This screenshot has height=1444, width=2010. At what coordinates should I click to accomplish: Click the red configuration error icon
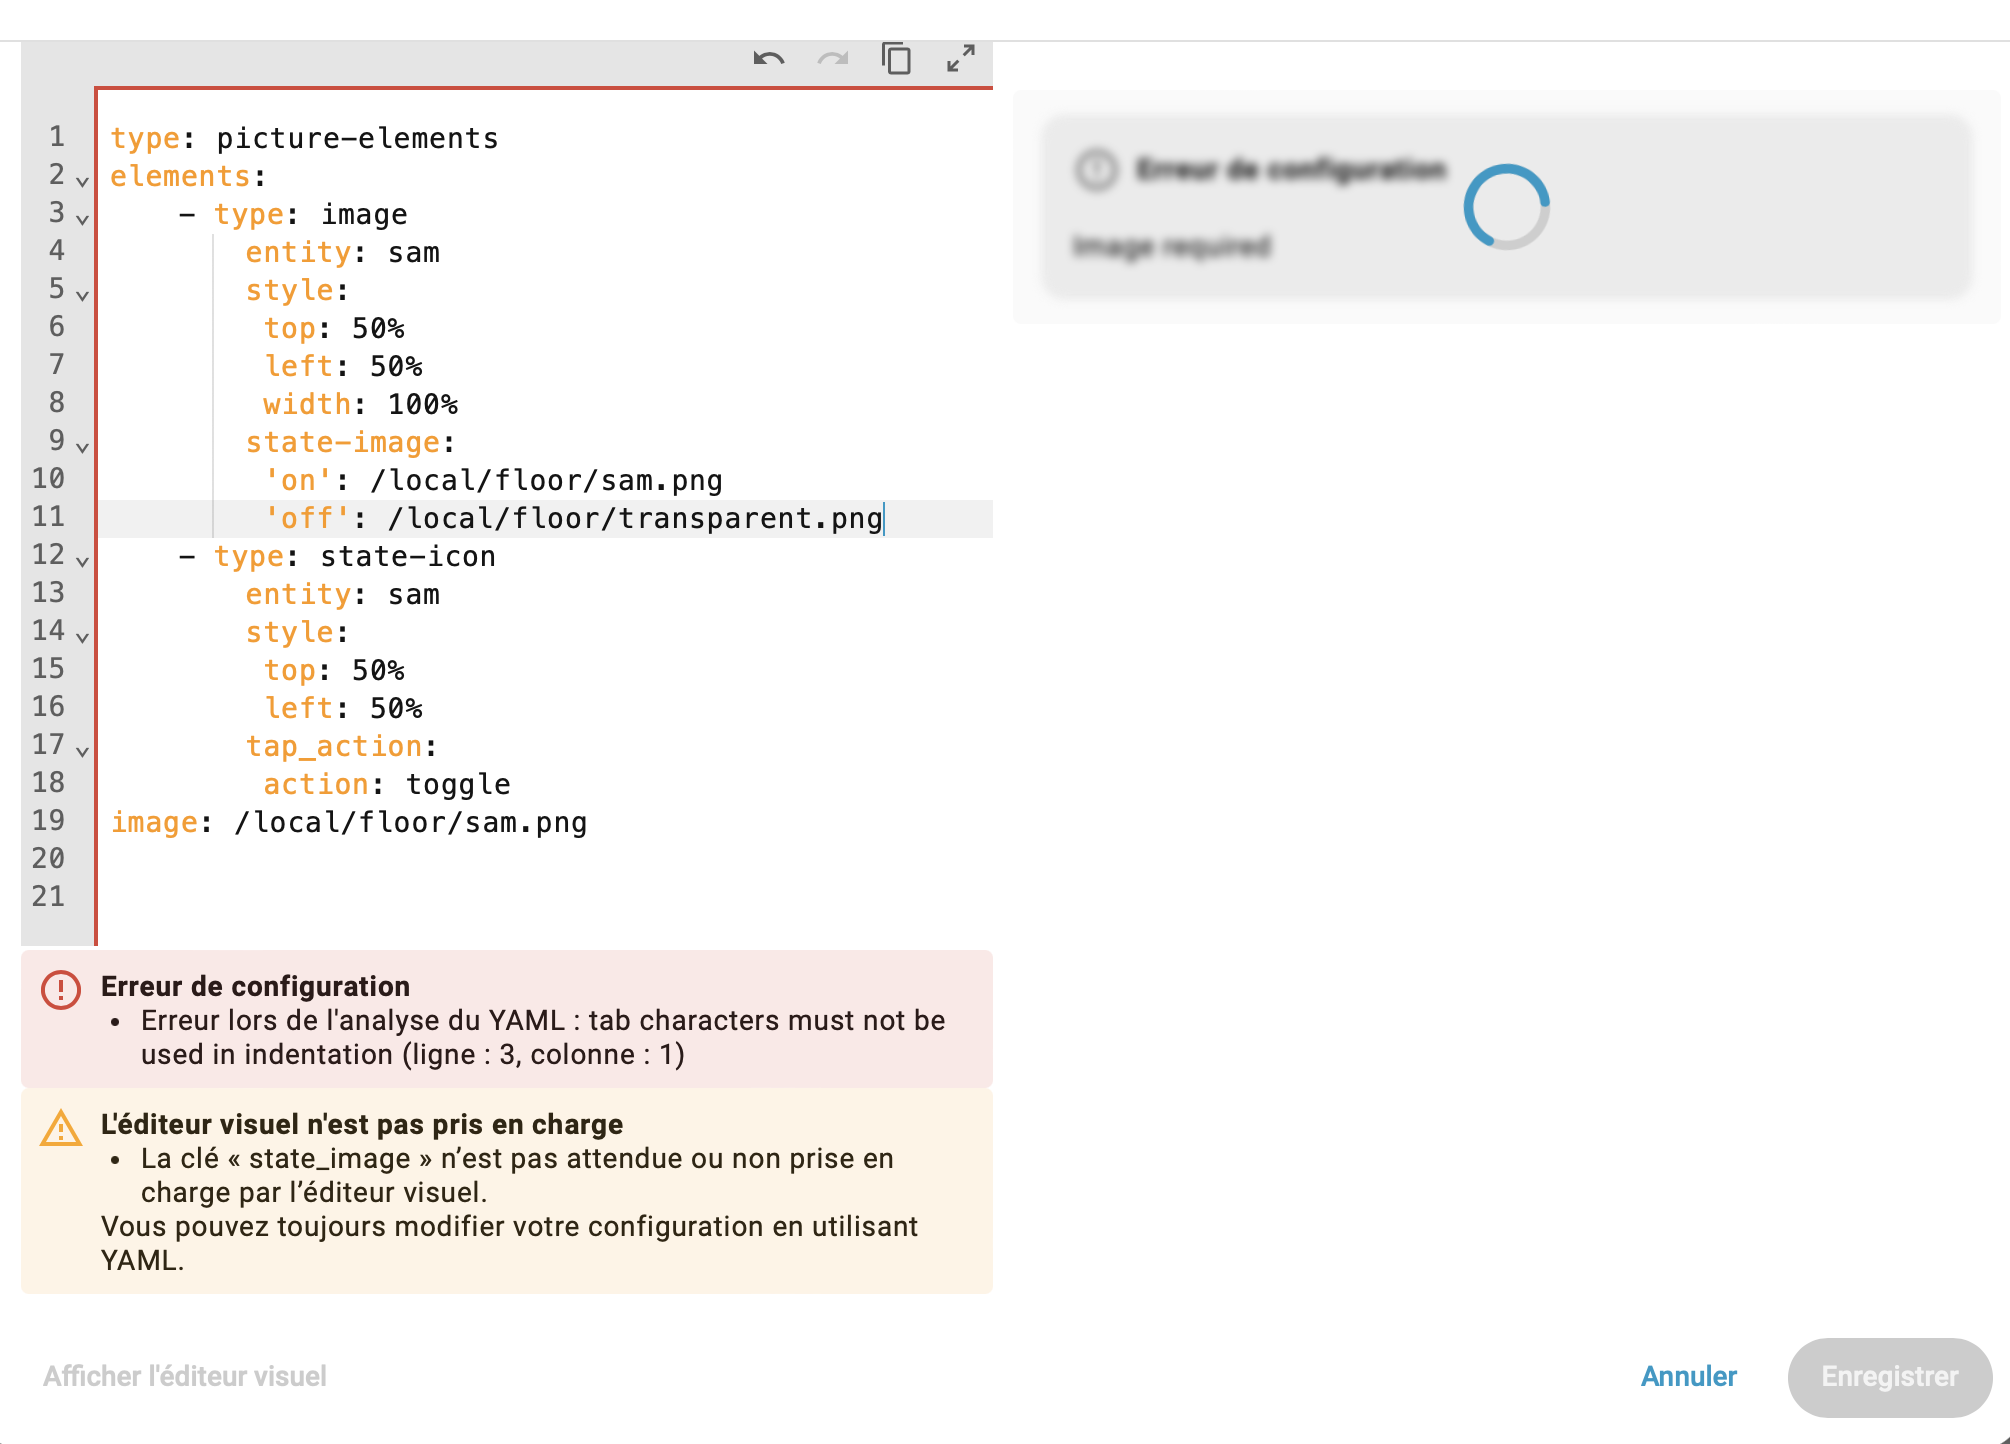pos(61,990)
